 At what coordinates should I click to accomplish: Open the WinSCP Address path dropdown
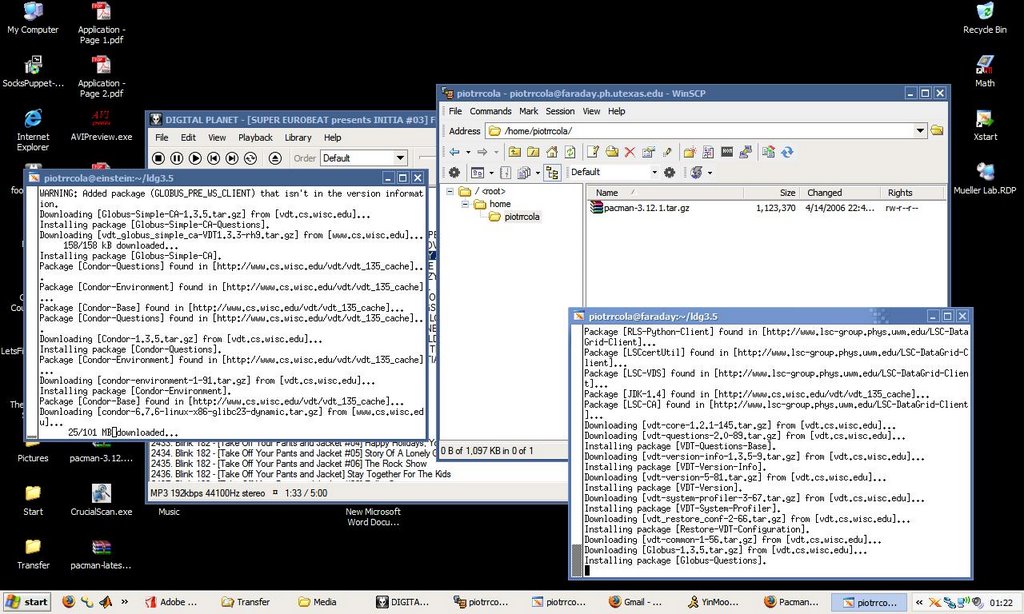coord(920,131)
